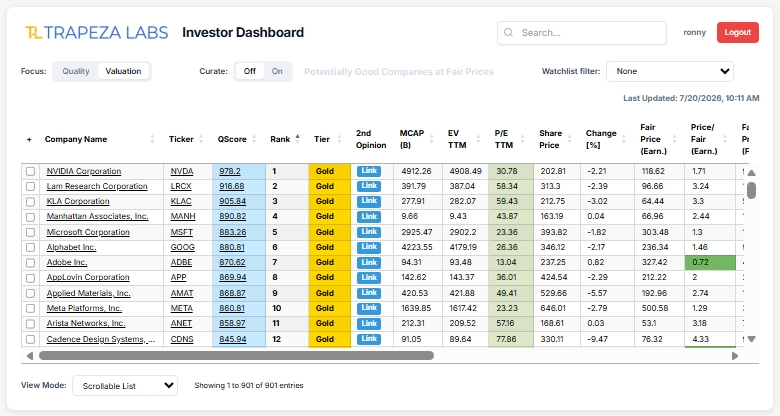Image resolution: width=780 pixels, height=416 pixels.
Task: Click Meta share price 646.01
Action: 553,309
